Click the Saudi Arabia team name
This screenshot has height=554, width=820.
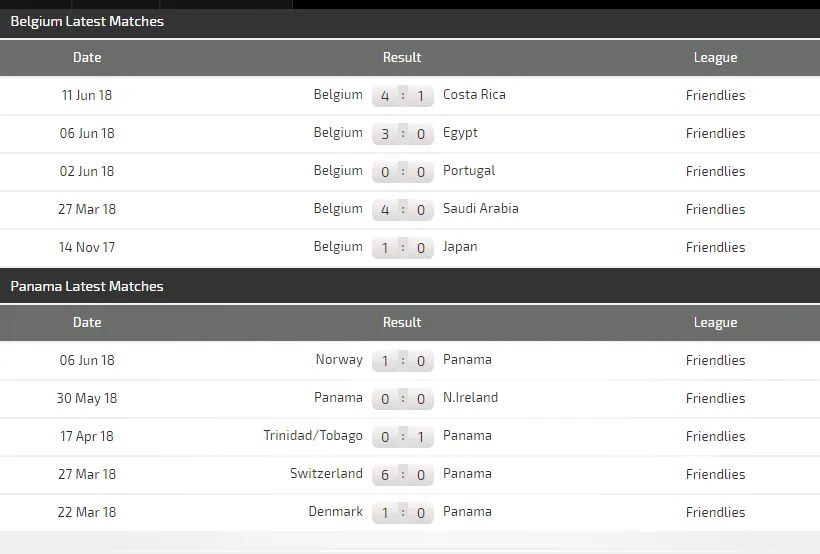pyautogui.click(x=480, y=209)
